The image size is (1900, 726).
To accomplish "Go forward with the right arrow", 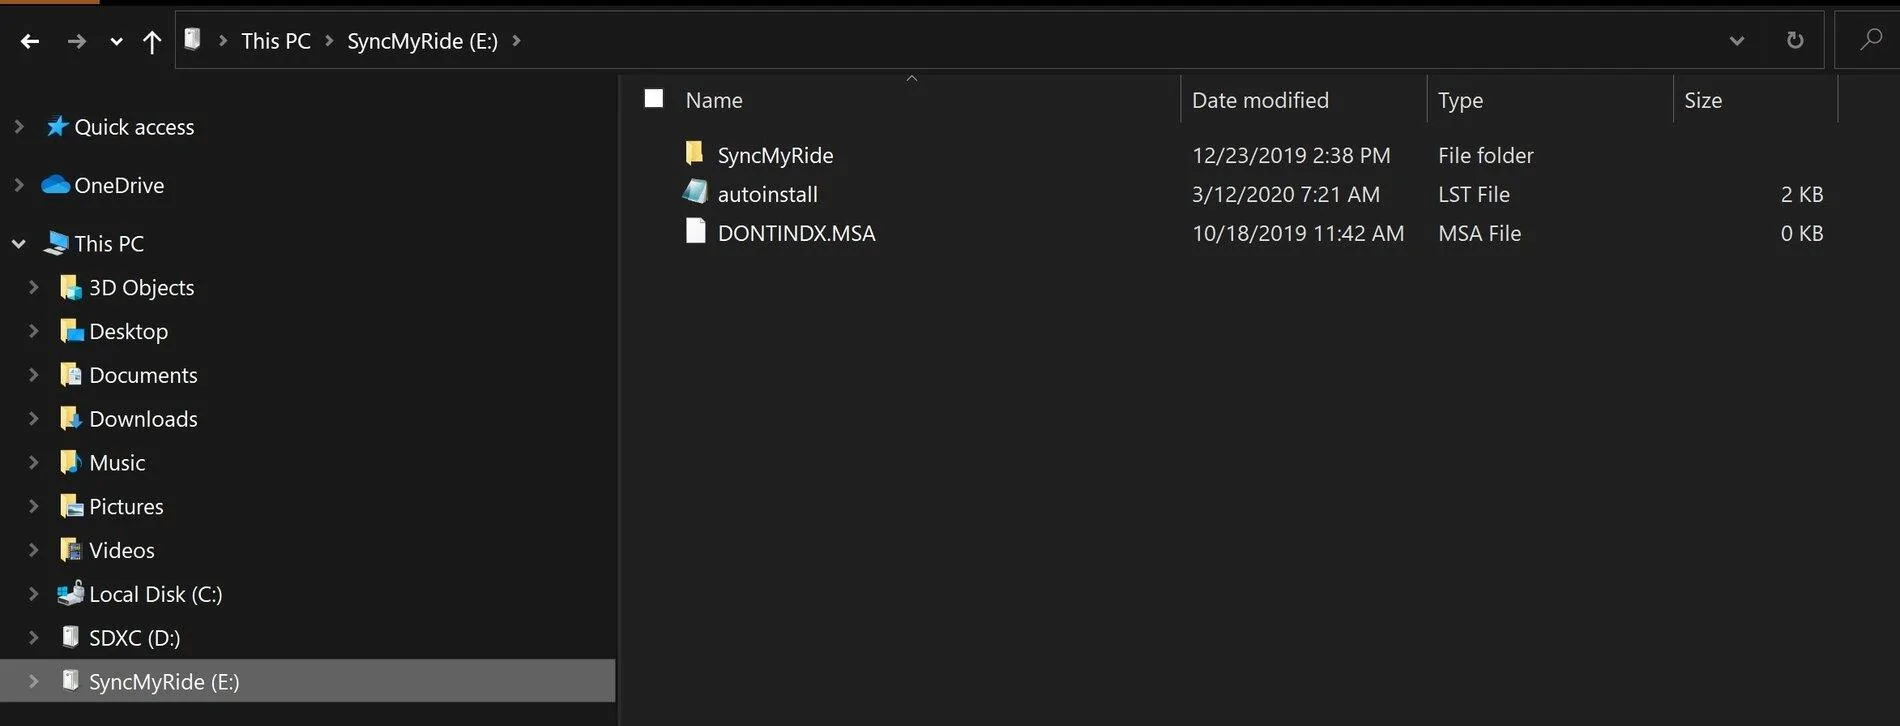I will pyautogui.click(x=76, y=41).
